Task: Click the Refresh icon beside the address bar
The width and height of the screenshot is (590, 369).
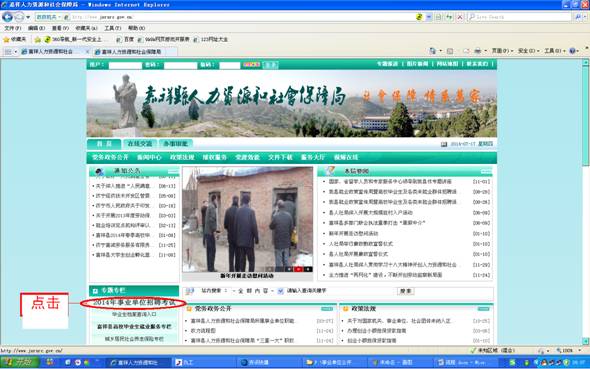Action: (x=449, y=17)
